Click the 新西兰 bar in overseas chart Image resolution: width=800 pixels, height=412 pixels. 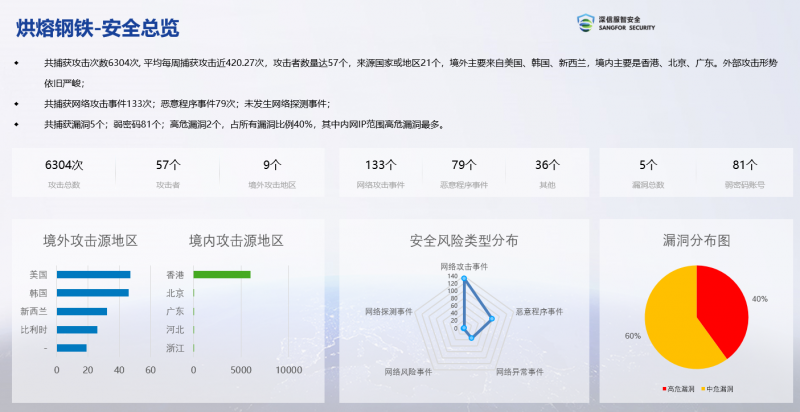(82, 312)
